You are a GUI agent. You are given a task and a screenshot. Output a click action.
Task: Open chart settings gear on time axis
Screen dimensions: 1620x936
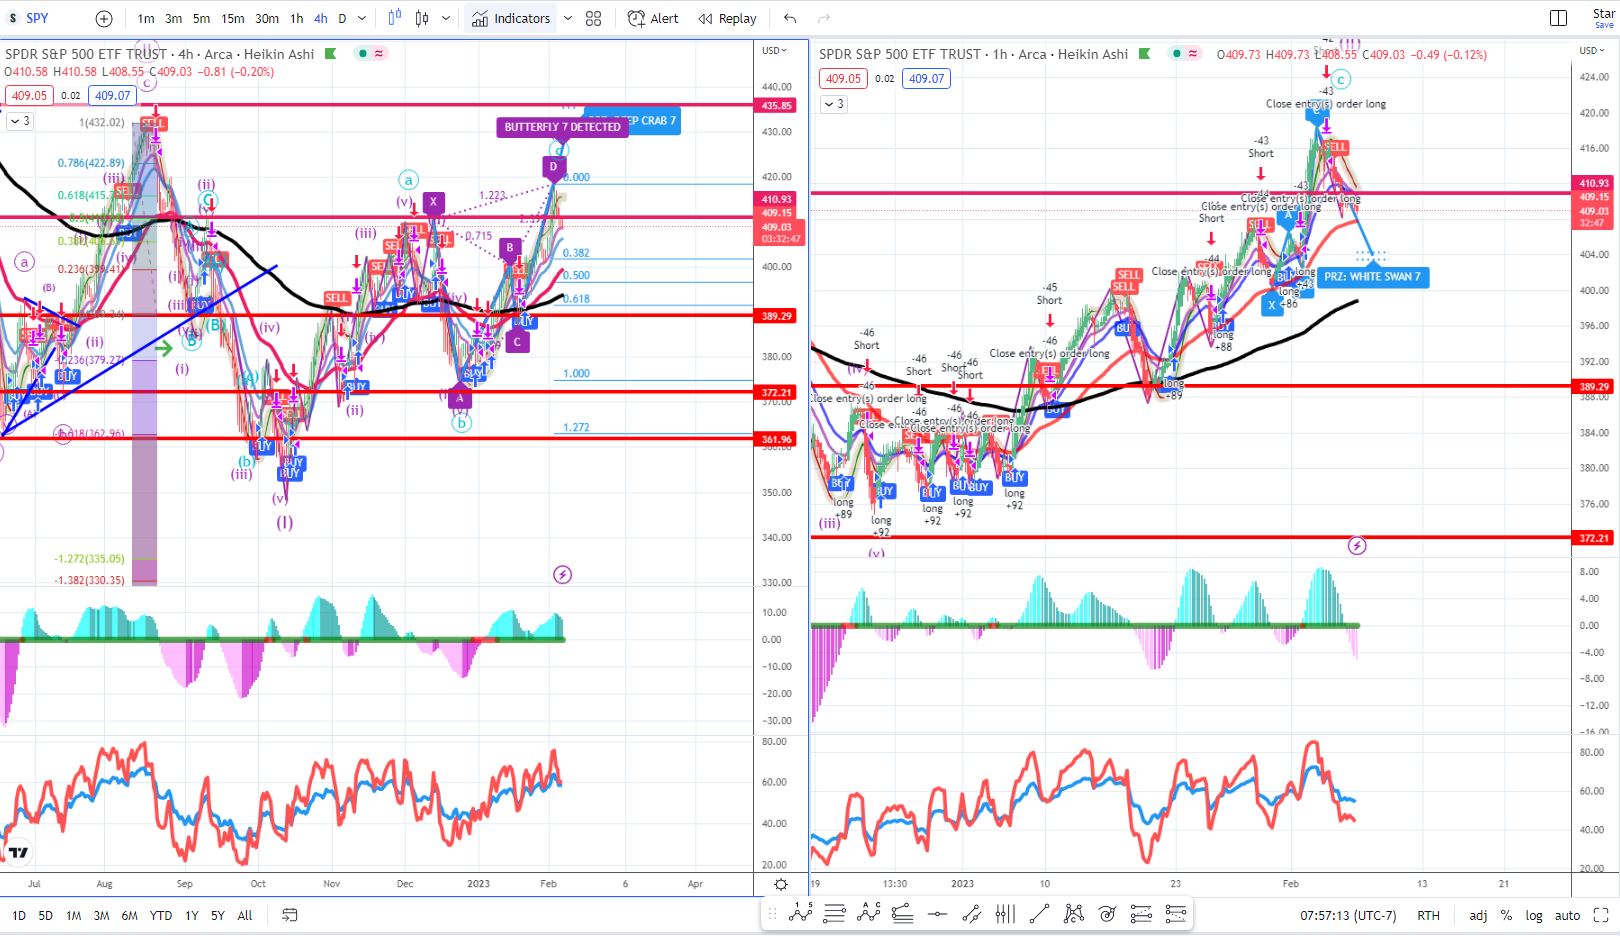(781, 884)
